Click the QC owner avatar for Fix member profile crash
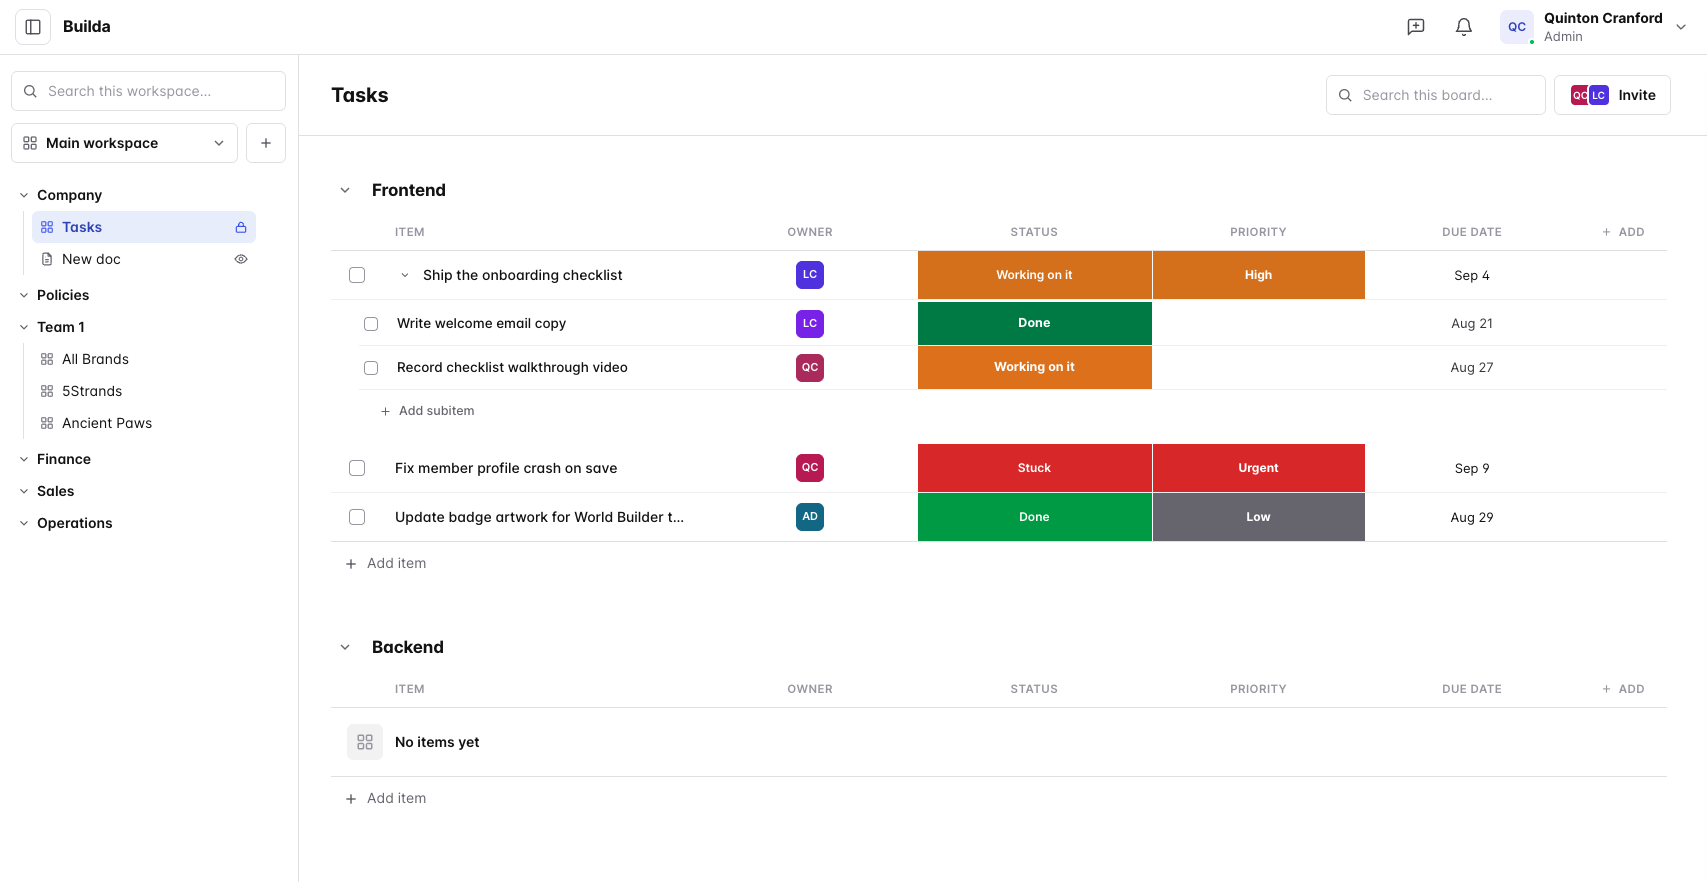This screenshot has height=882, width=1707. coord(810,468)
